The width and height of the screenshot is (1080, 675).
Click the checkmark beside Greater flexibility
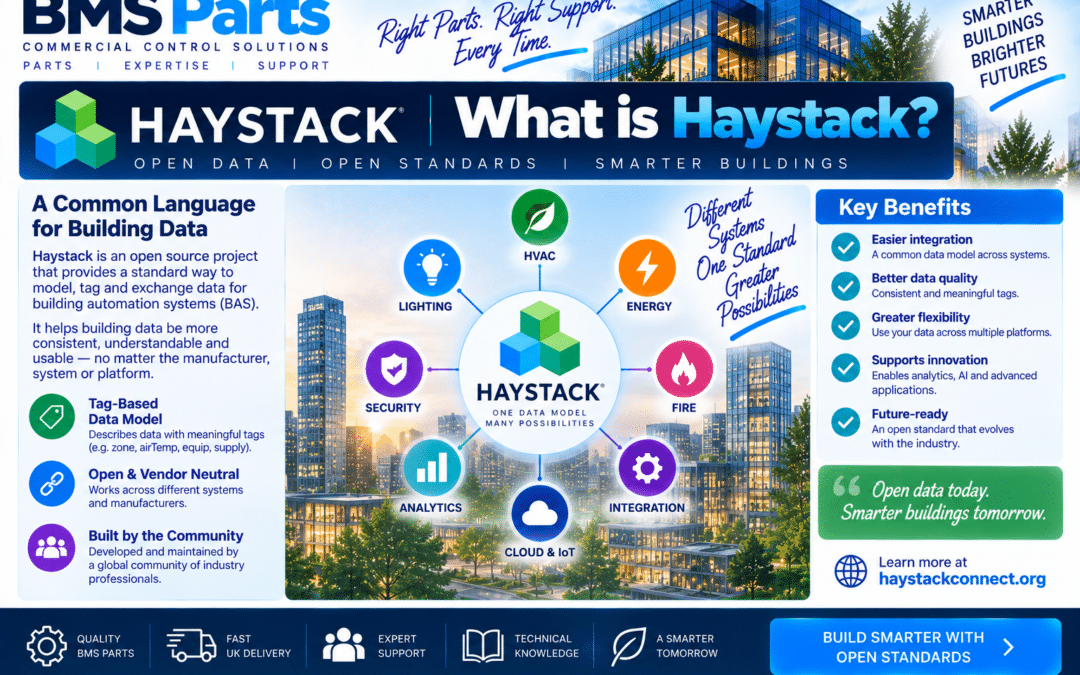pos(845,325)
